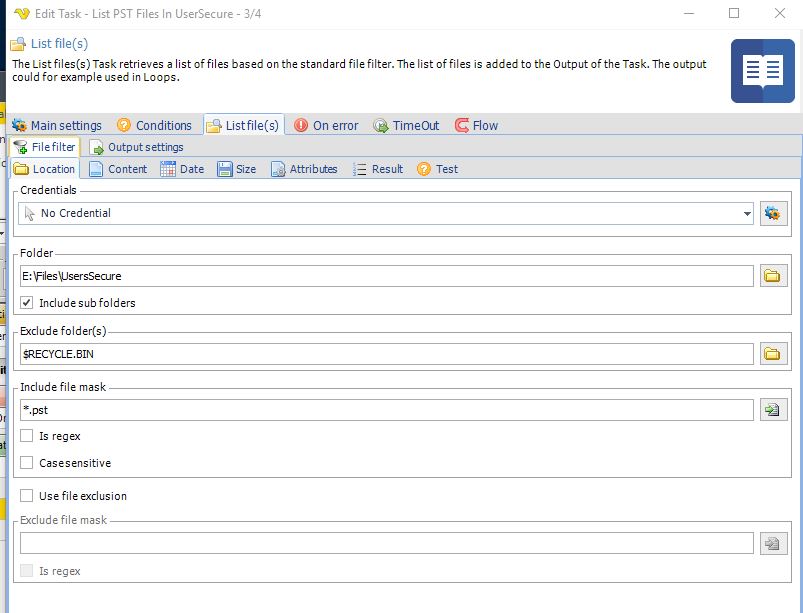Select the Output settings tab
Screen dimensions: 803x613
pyautogui.click(x=137, y=147)
